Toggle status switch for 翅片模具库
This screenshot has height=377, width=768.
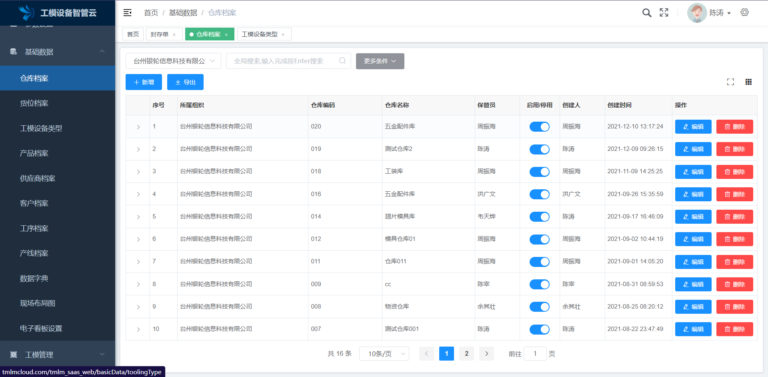coord(539,216)
